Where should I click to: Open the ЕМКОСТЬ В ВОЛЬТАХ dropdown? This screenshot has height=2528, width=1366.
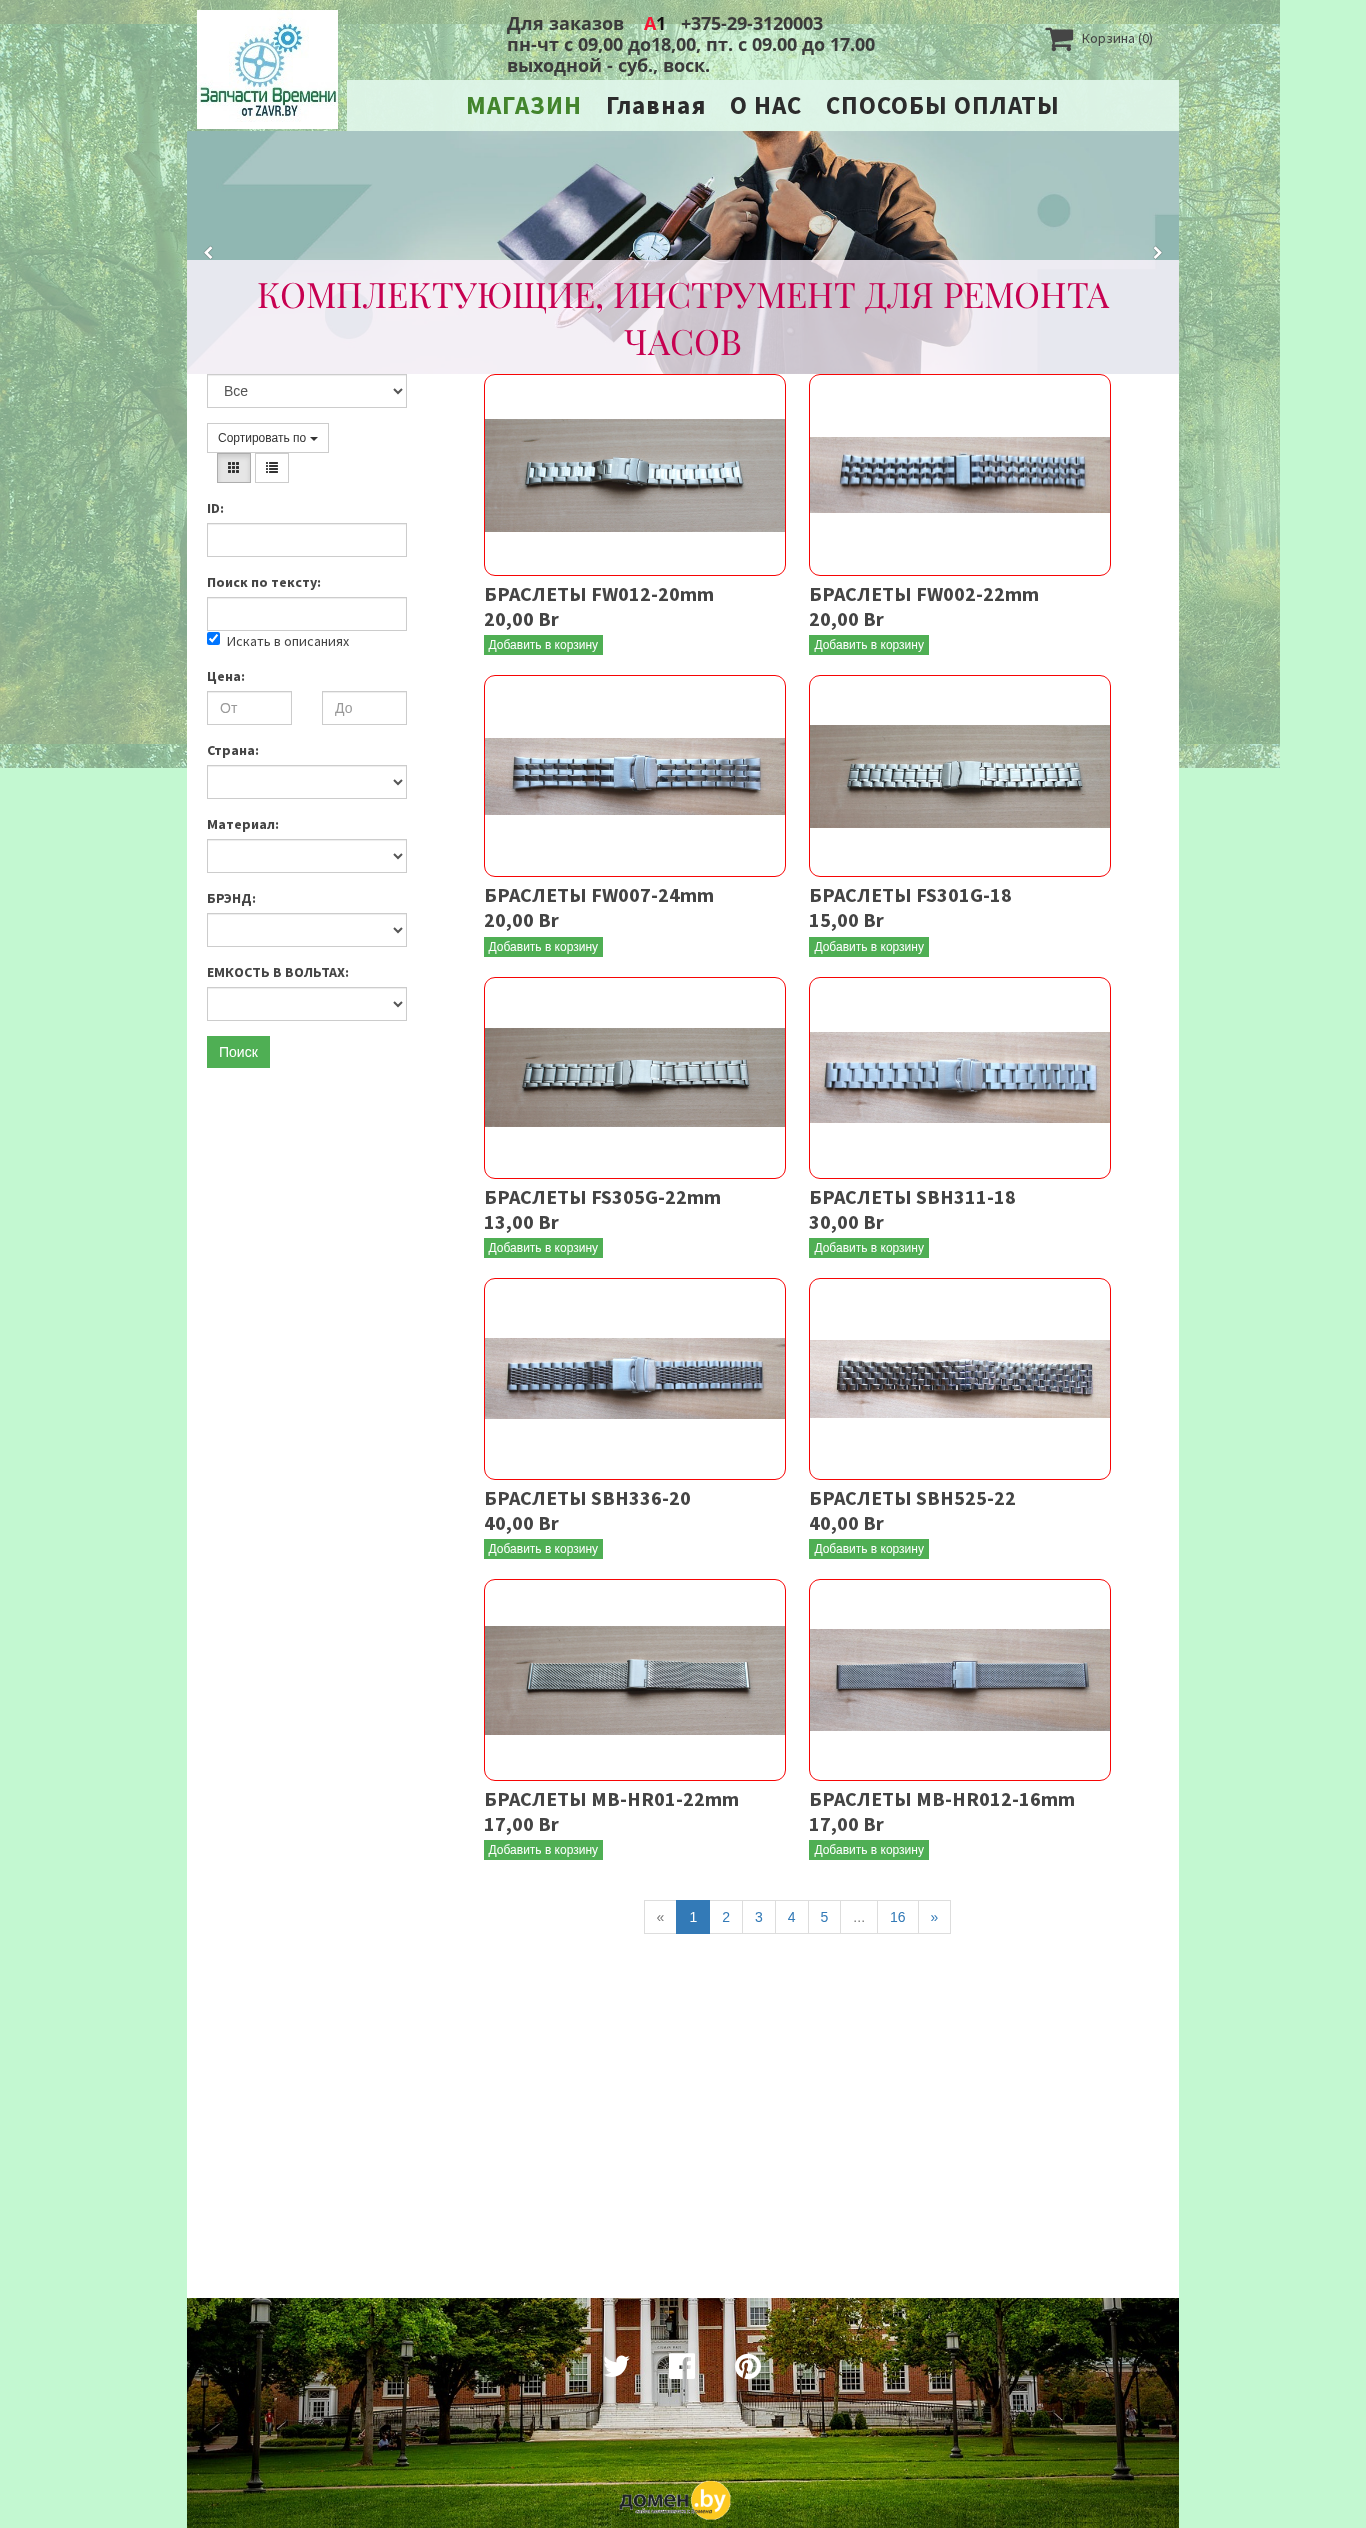307,1004
